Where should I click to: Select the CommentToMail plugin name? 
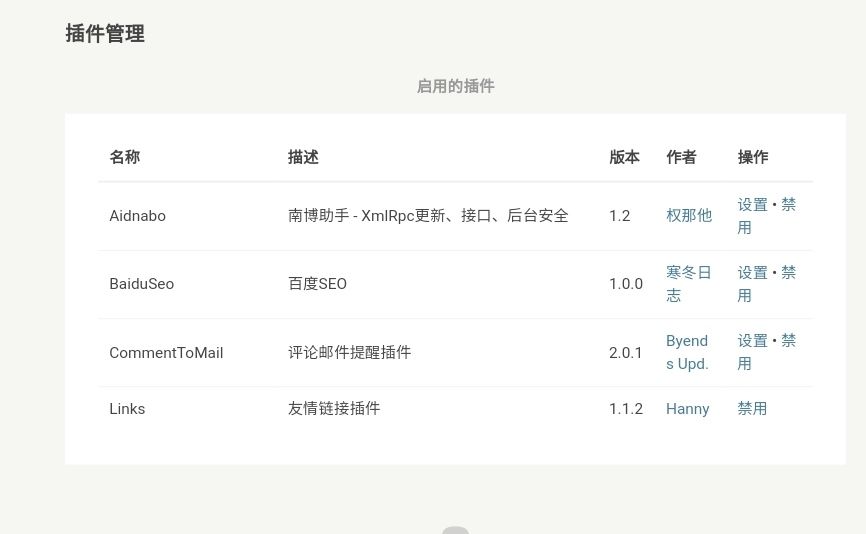pos(166,352)
